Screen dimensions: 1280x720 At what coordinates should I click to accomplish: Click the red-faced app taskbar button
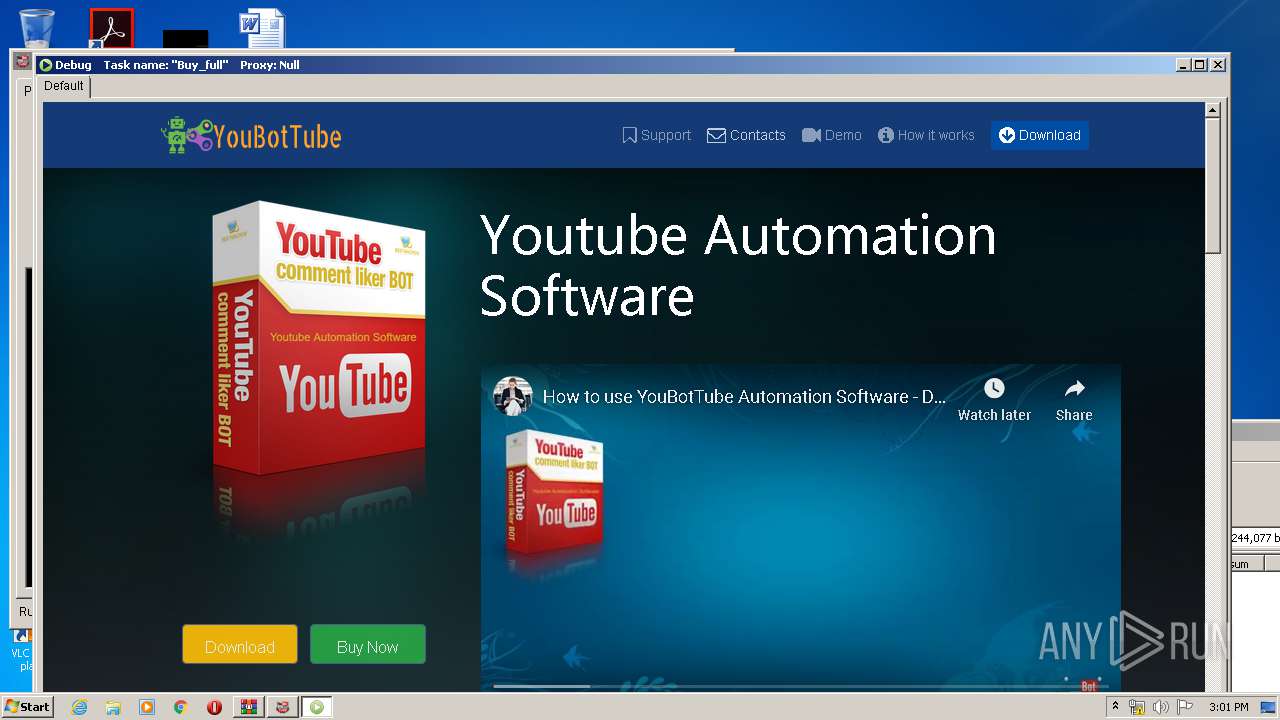[282, 707]
